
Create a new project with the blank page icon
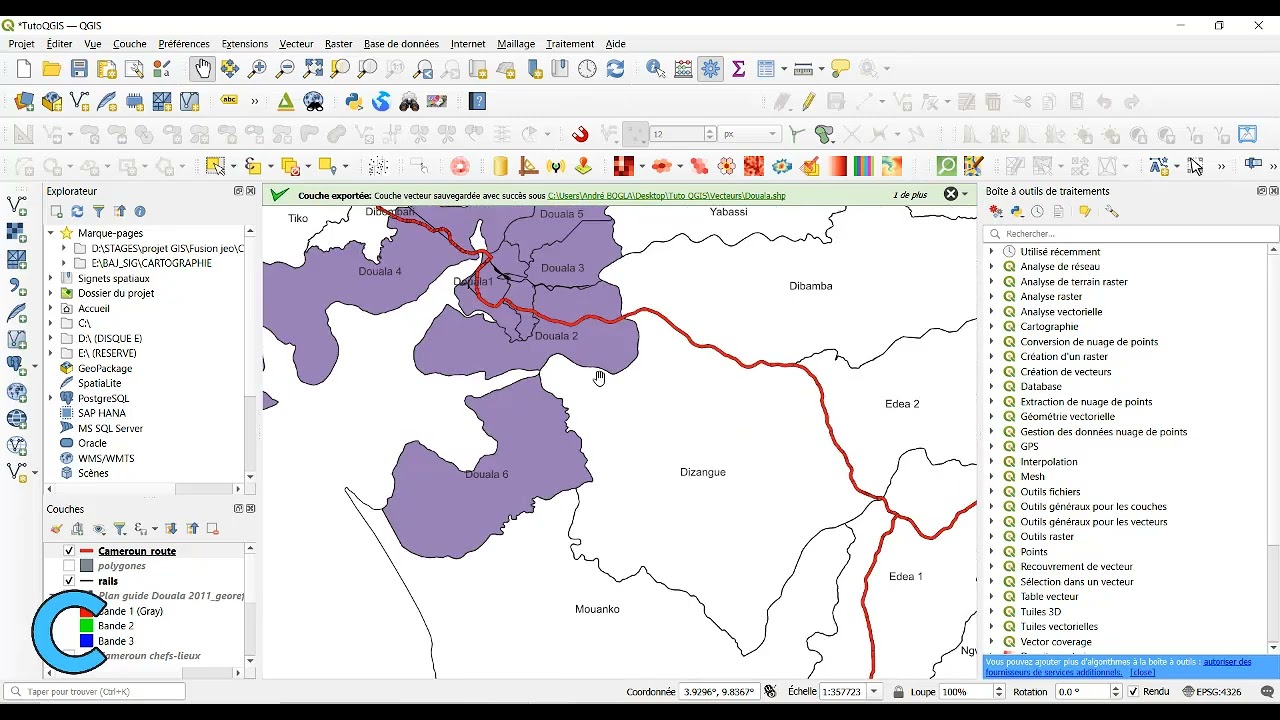tap(24, 69)
